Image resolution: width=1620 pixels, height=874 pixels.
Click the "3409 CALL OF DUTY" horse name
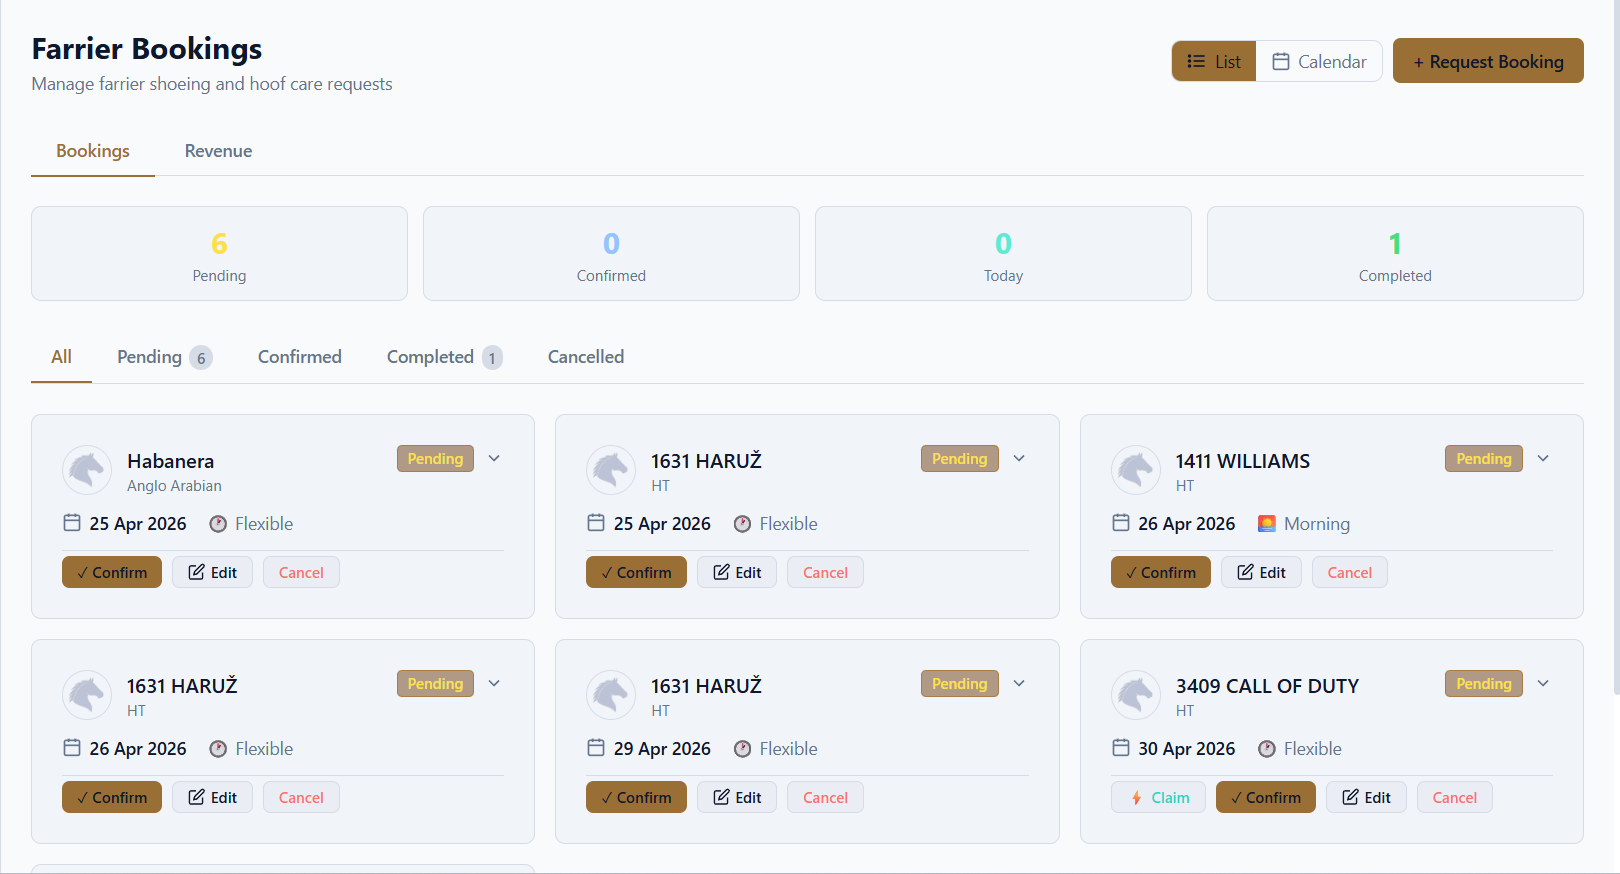click(x=1267, y=686)
